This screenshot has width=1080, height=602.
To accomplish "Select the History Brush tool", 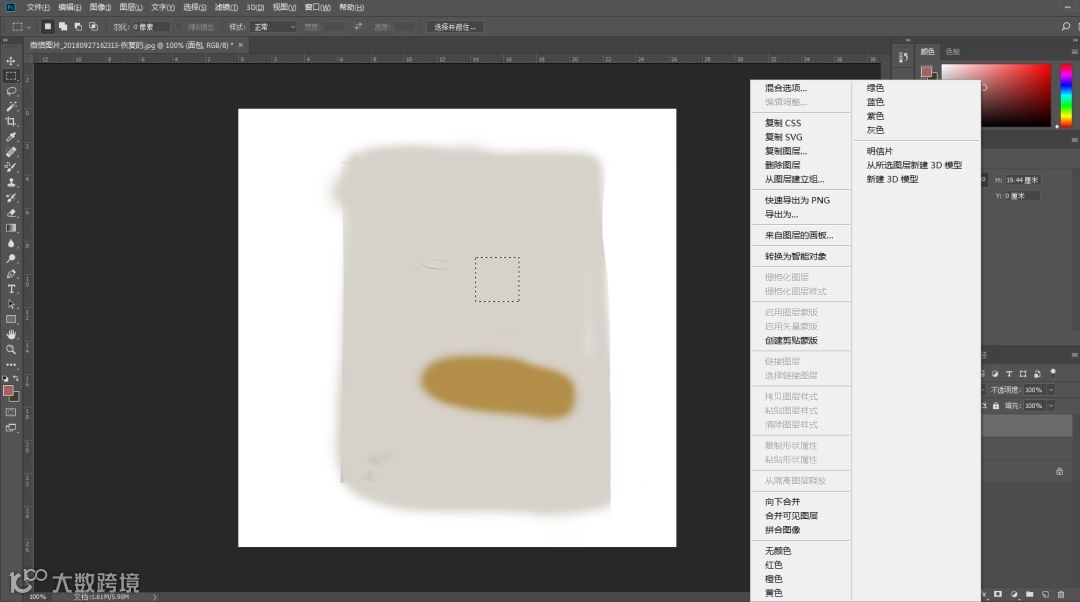I will [11, 198].
